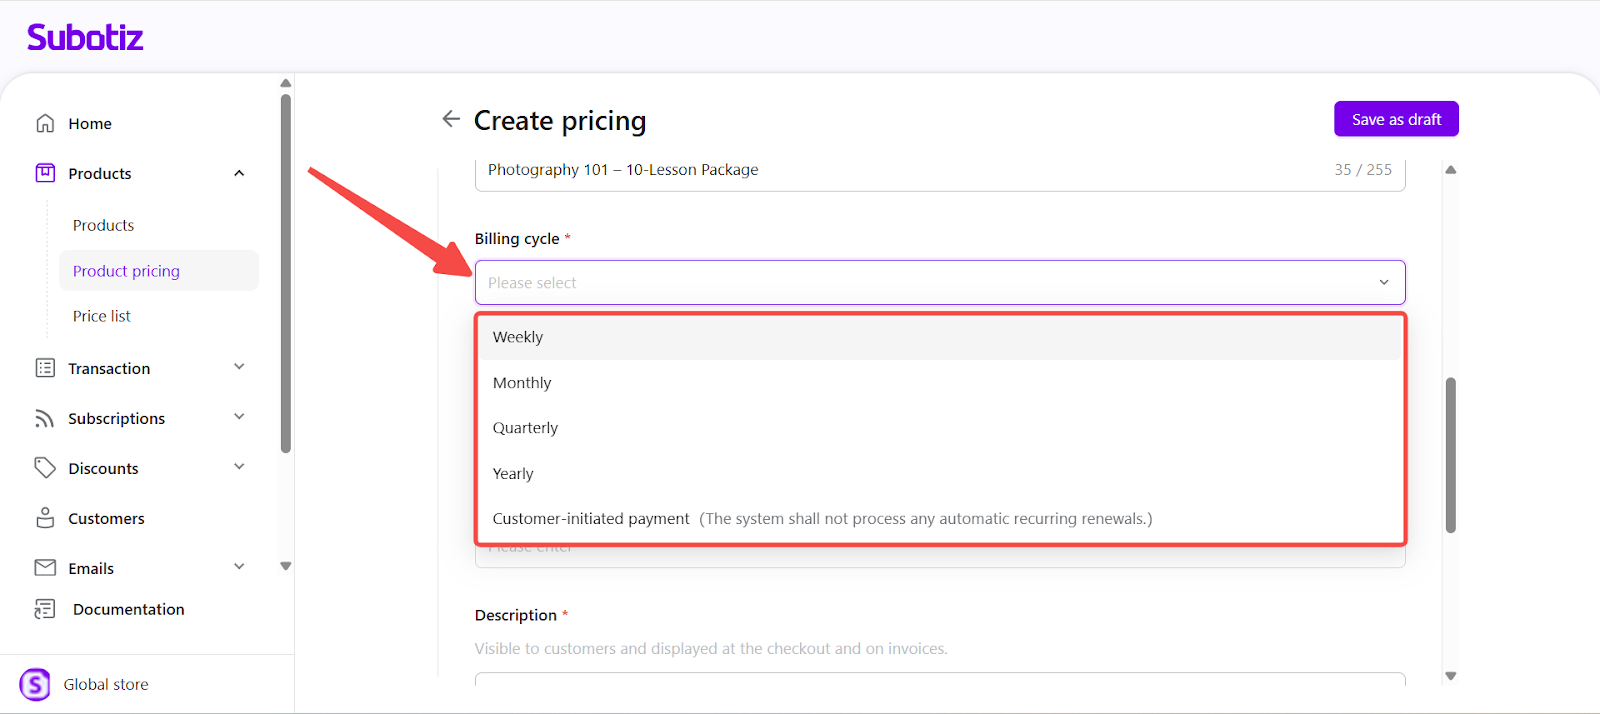Click the Products box icon
Image resolution: width=1600 pixels, height=714 pixels.
pos(45,173)
